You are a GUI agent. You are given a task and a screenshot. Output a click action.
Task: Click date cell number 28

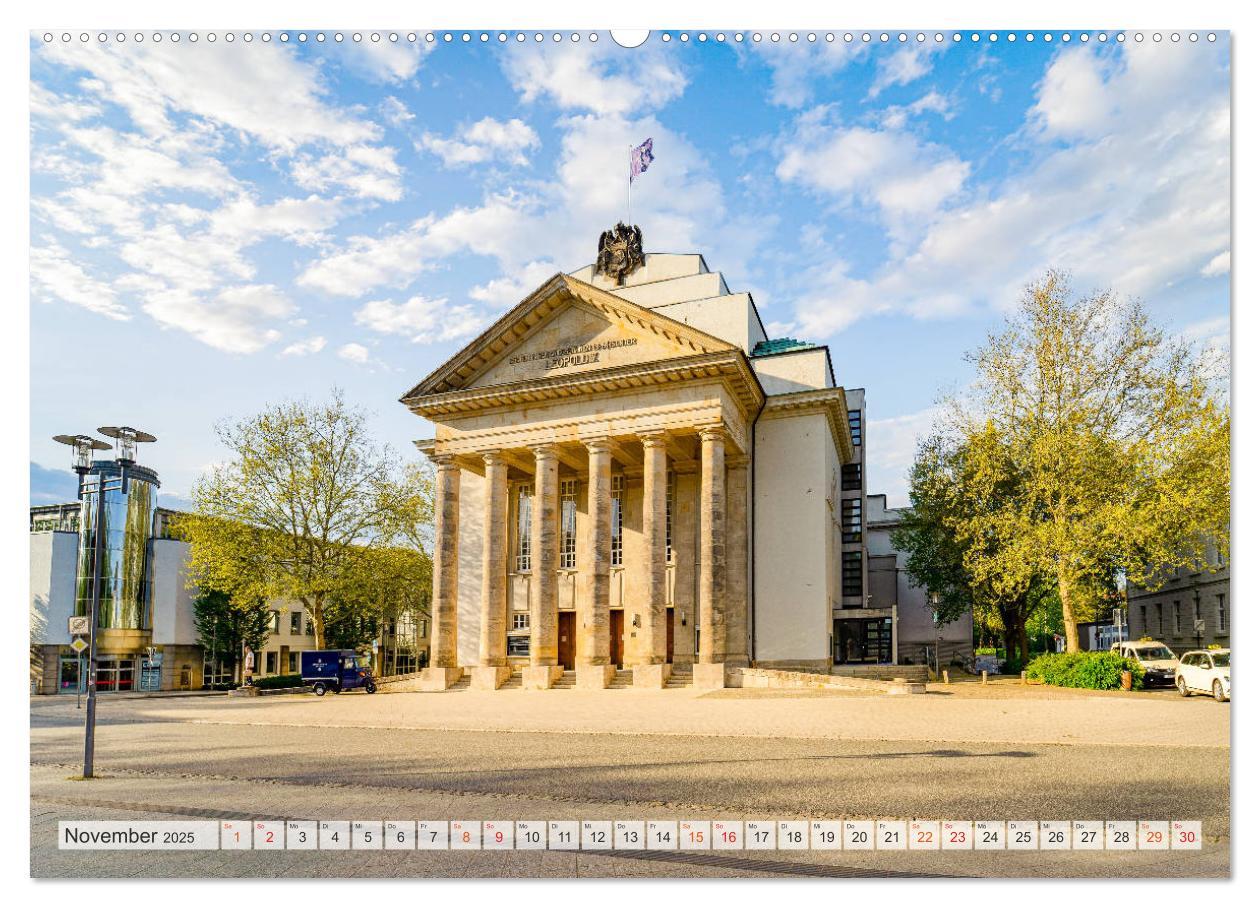point(1120,836)
